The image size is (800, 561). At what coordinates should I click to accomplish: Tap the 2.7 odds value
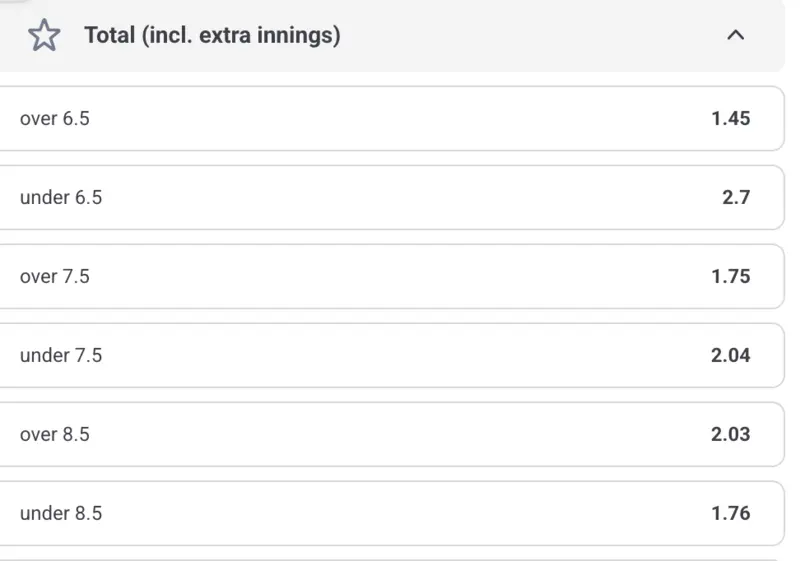click(736, 197)
